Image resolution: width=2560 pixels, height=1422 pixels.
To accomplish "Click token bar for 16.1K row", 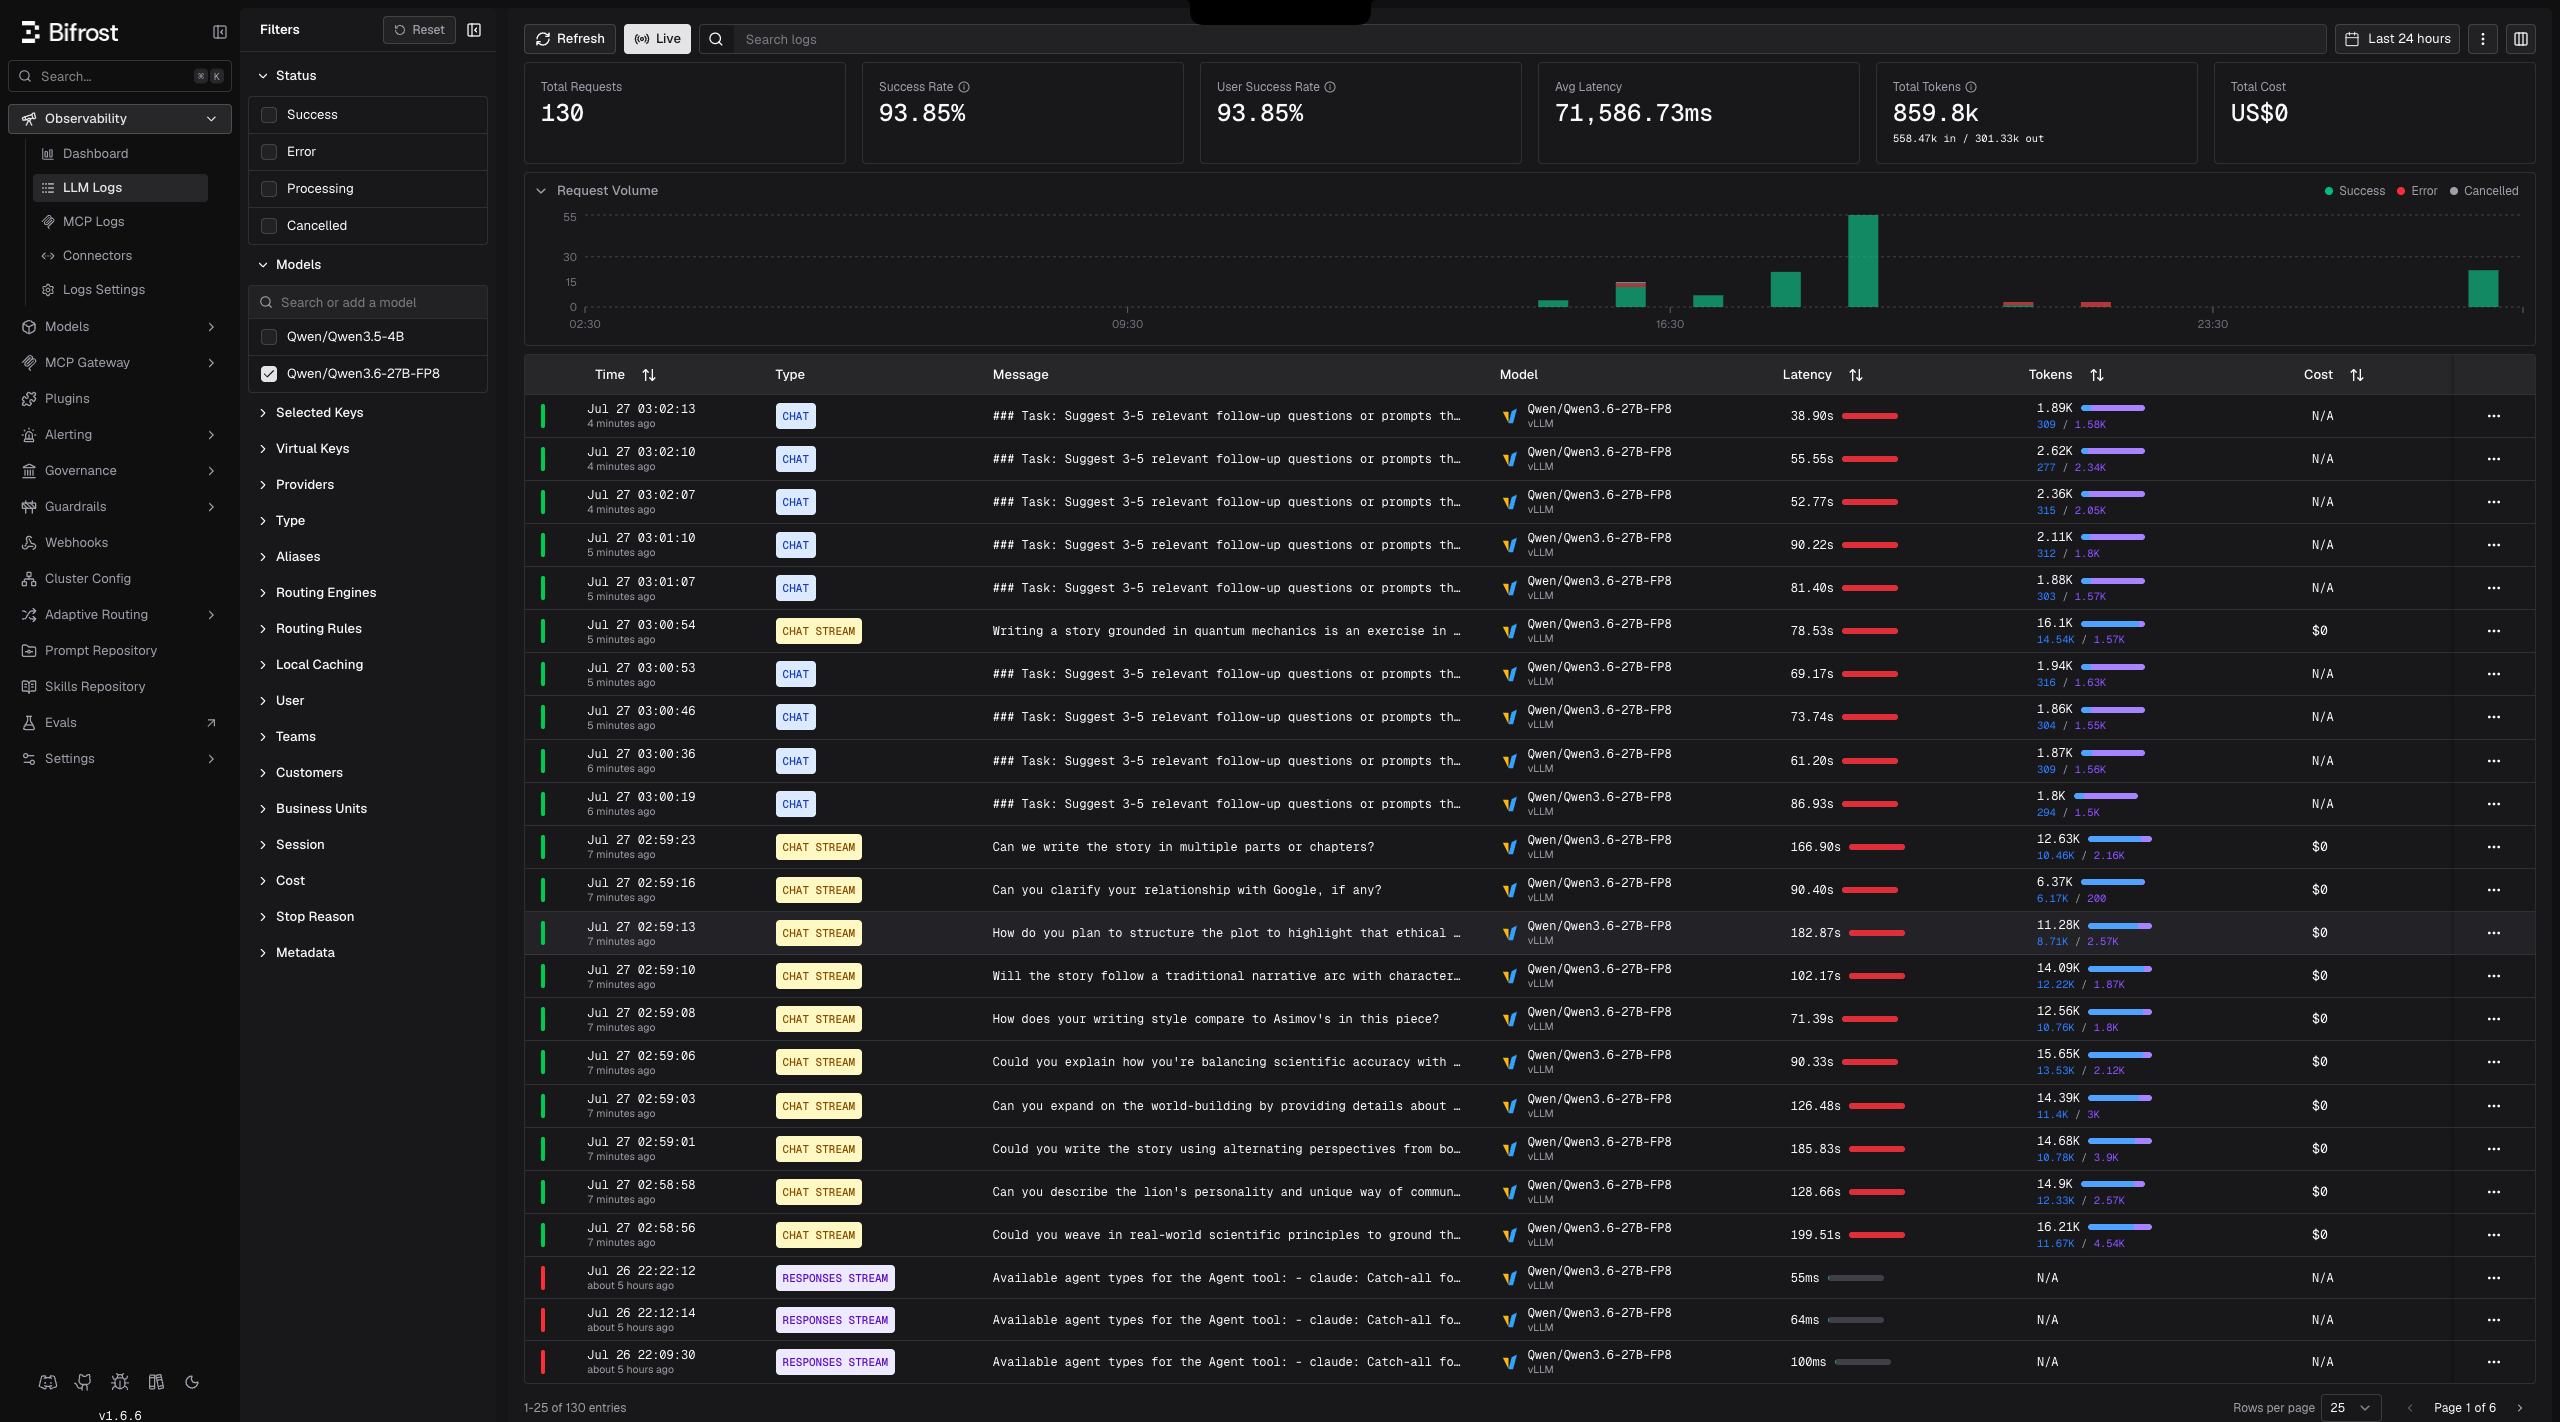I will (2113, 624).
